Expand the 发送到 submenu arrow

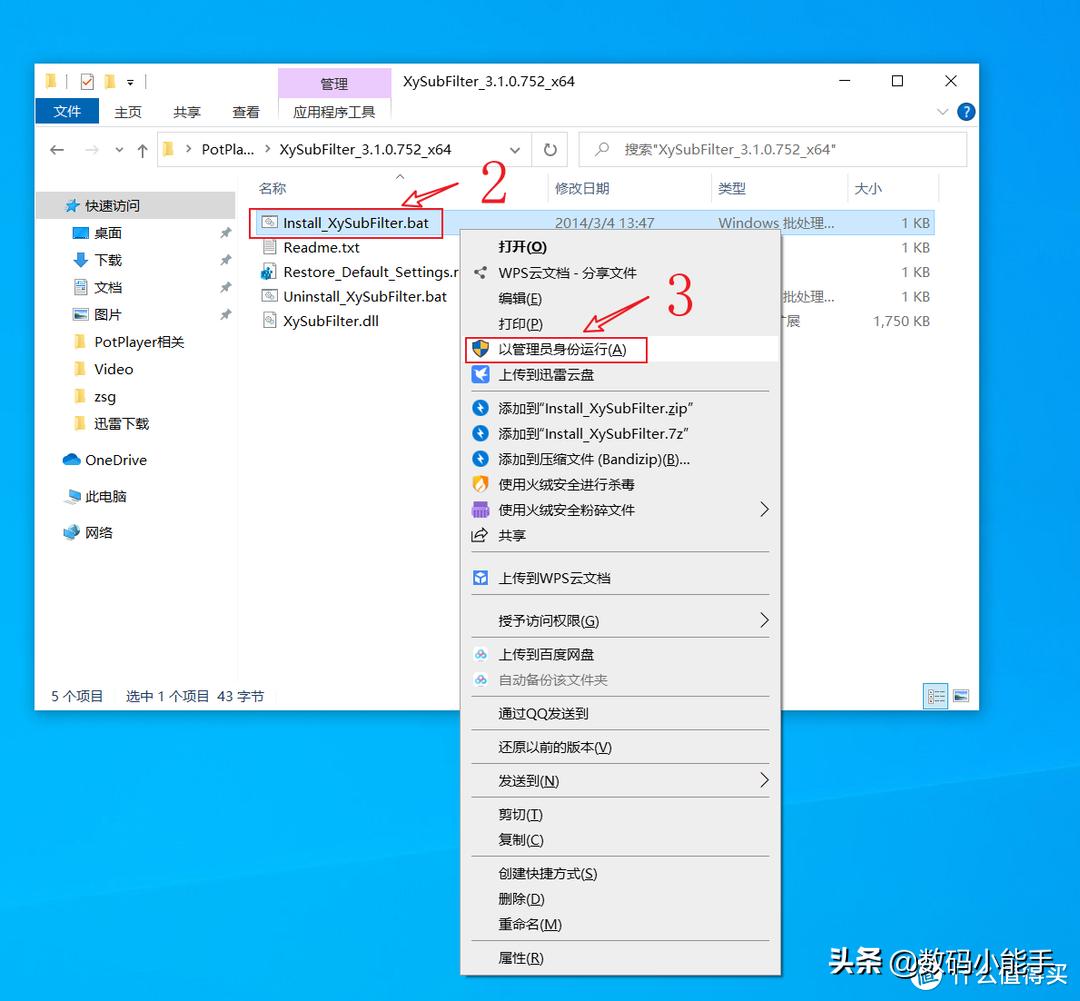pos(765,781)
